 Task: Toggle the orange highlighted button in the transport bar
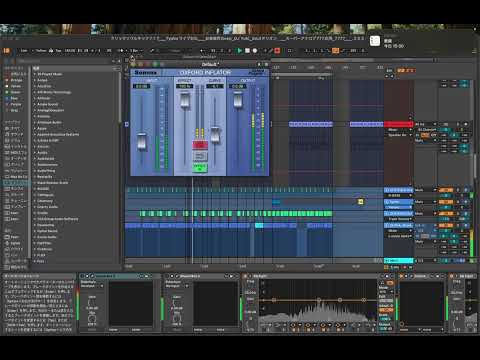(335, 51)
